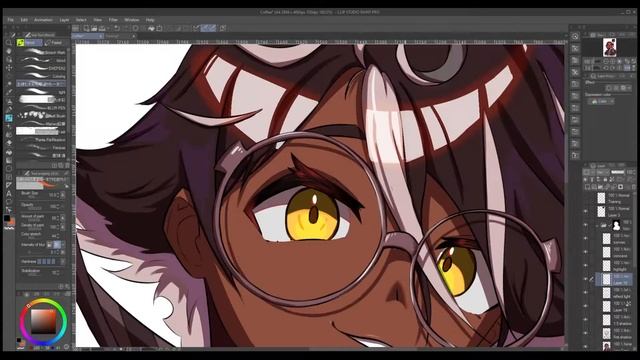Viewport: 640px width, 360px height.
Task: Open the File menu
Action: (x=11, y=20)
